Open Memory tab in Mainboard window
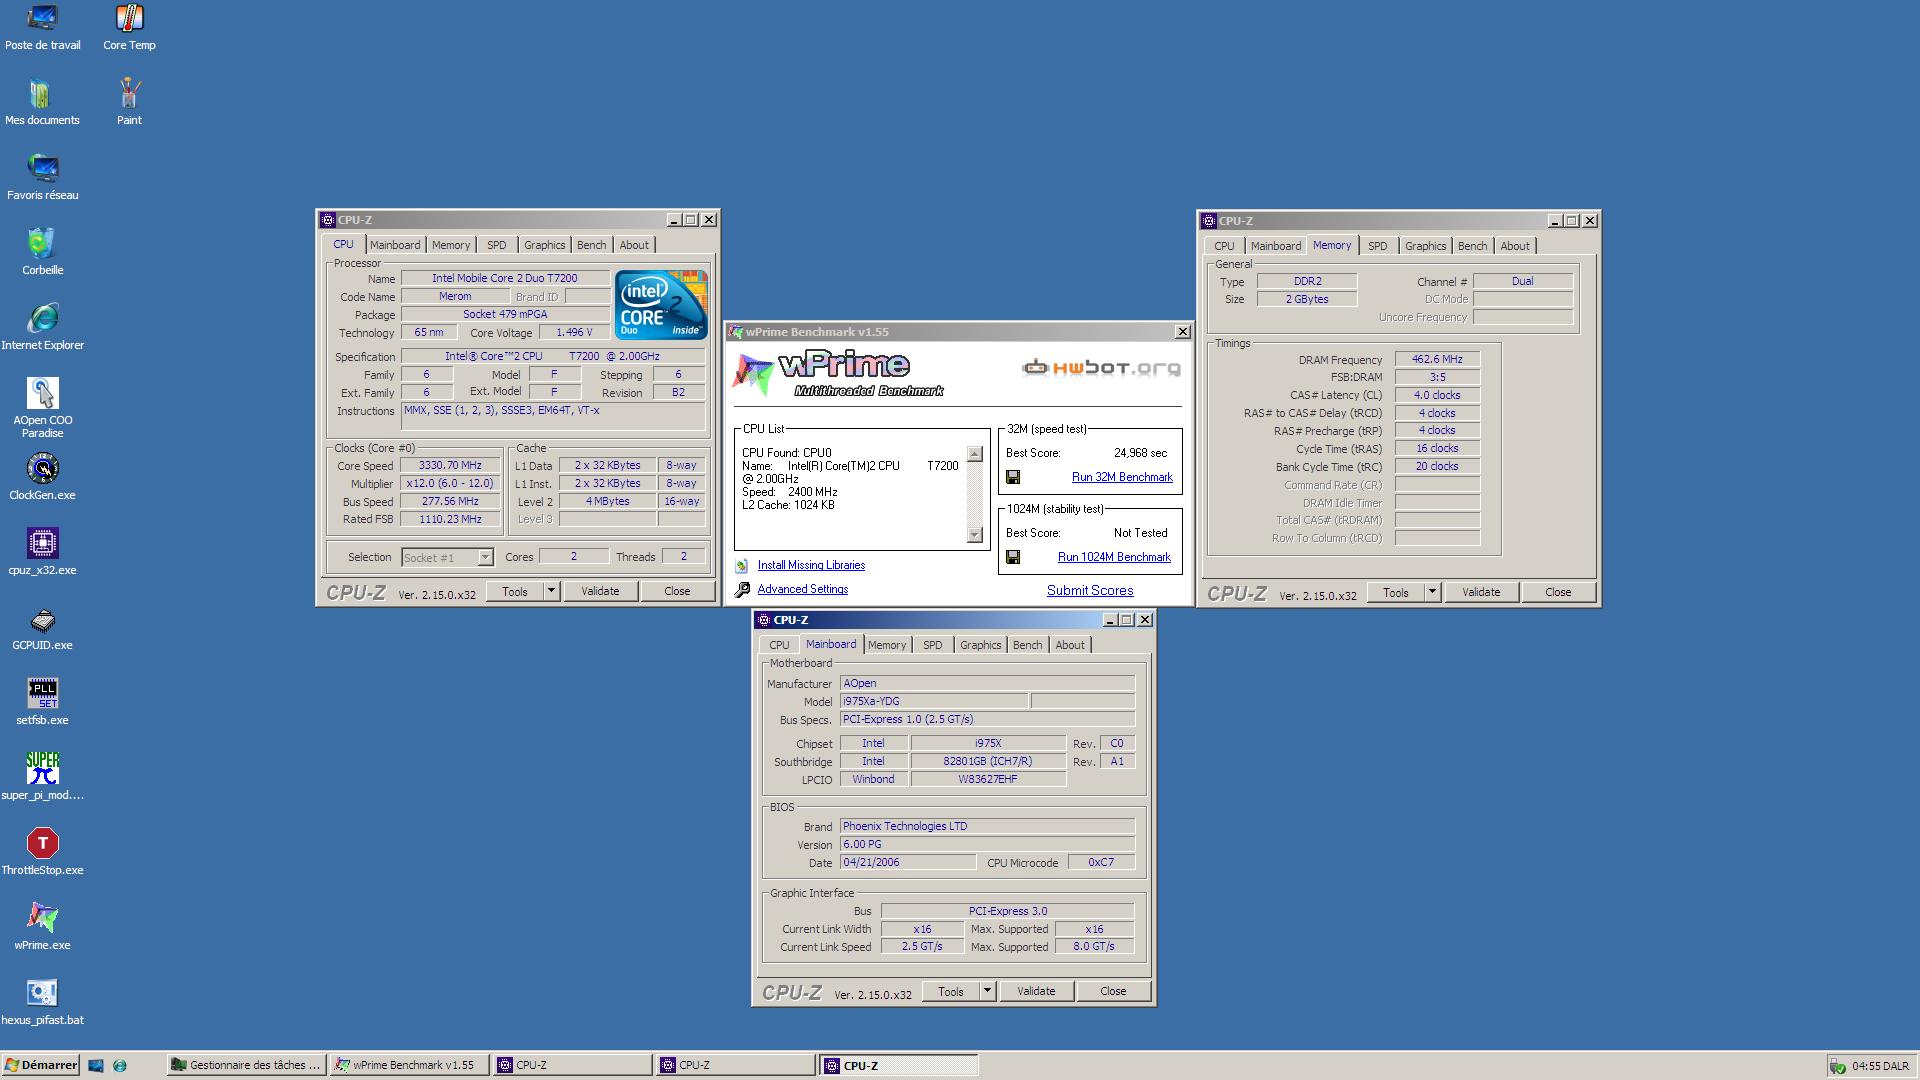Image resolution: width=1920 pixels, height=1080 pixels. point(887,645)
